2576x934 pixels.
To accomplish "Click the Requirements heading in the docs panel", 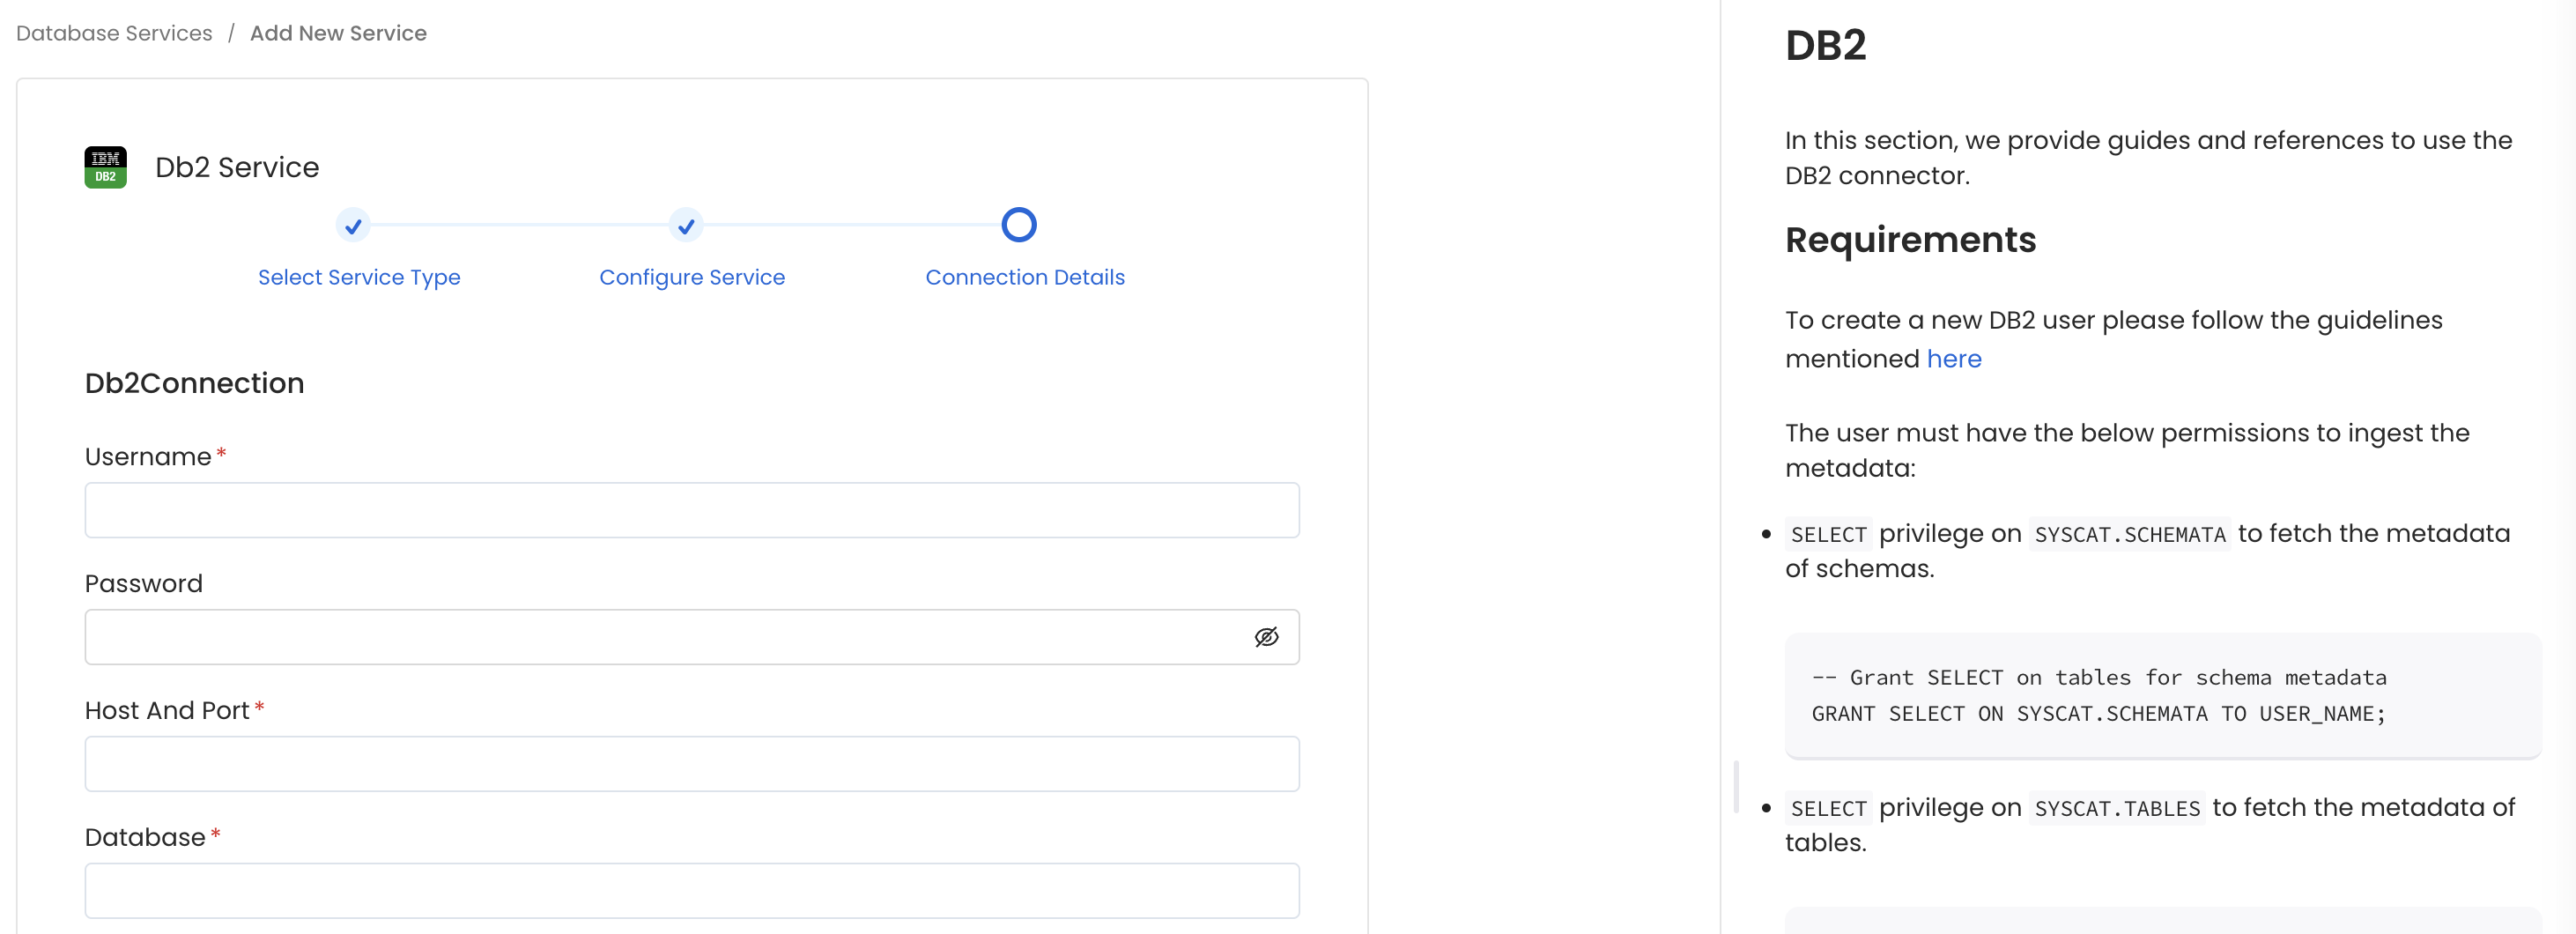I will pyautogui.click(x=1910, y=240).
